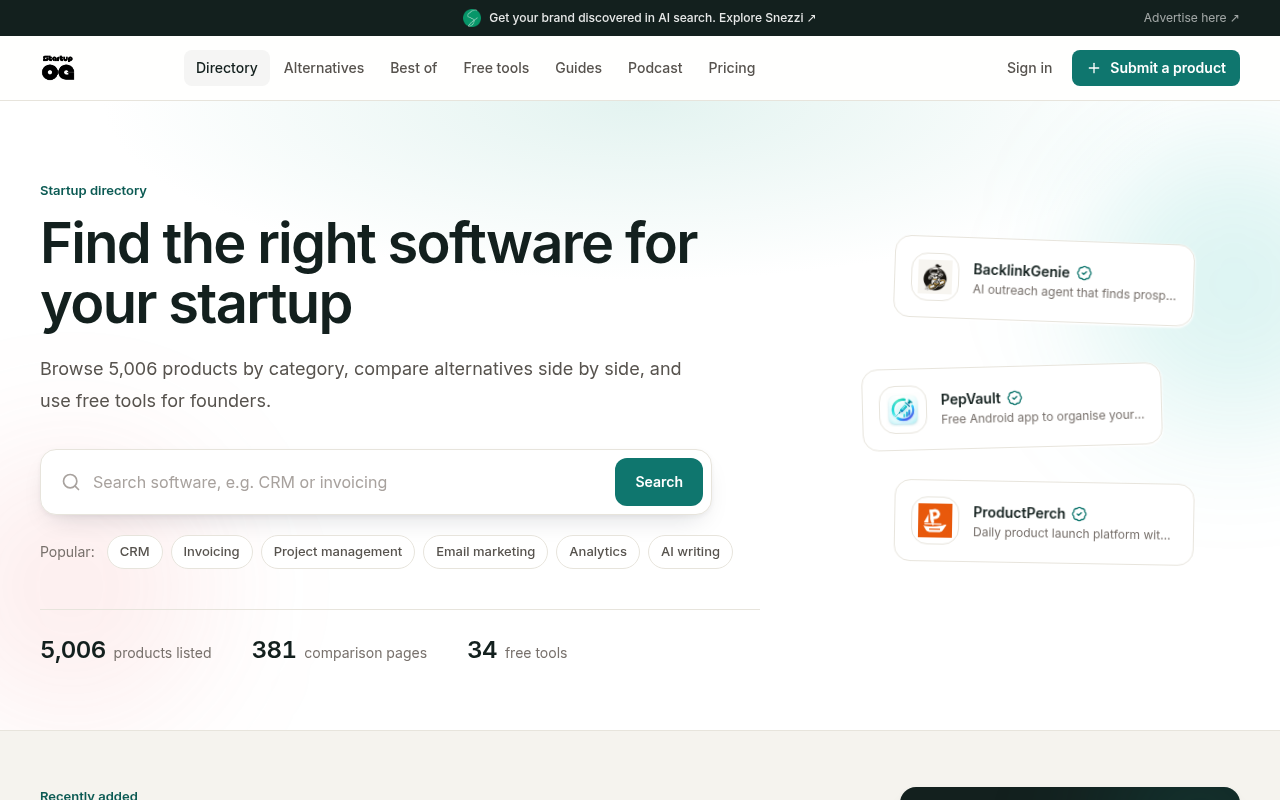Click the 'Startup directory' label

point(93,191)
